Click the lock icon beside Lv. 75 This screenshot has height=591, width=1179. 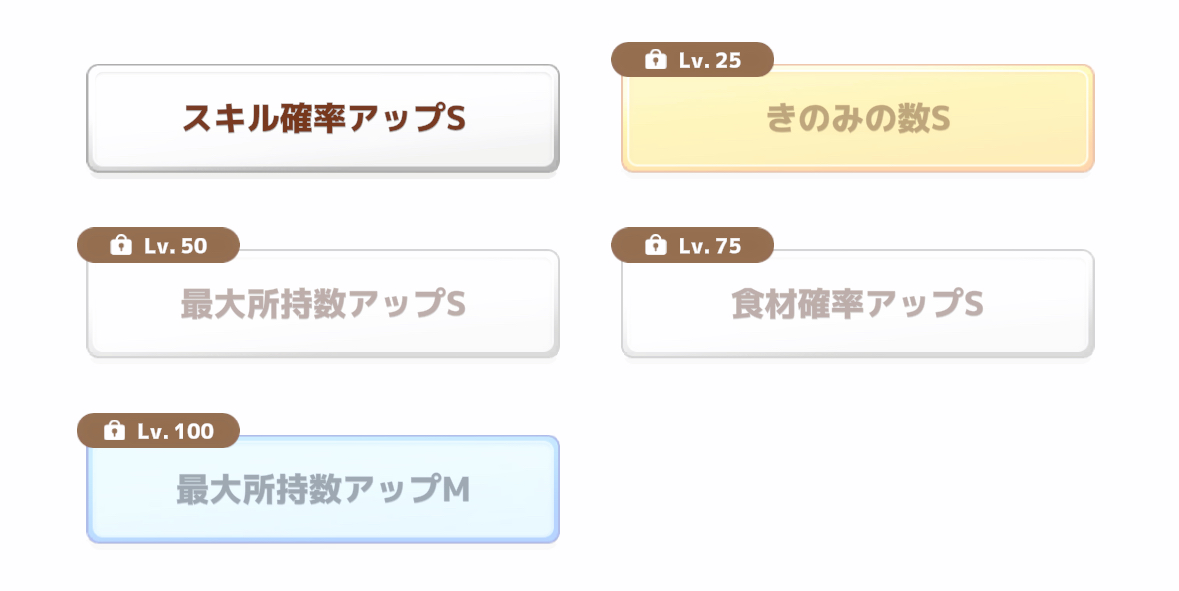(655, 245)
